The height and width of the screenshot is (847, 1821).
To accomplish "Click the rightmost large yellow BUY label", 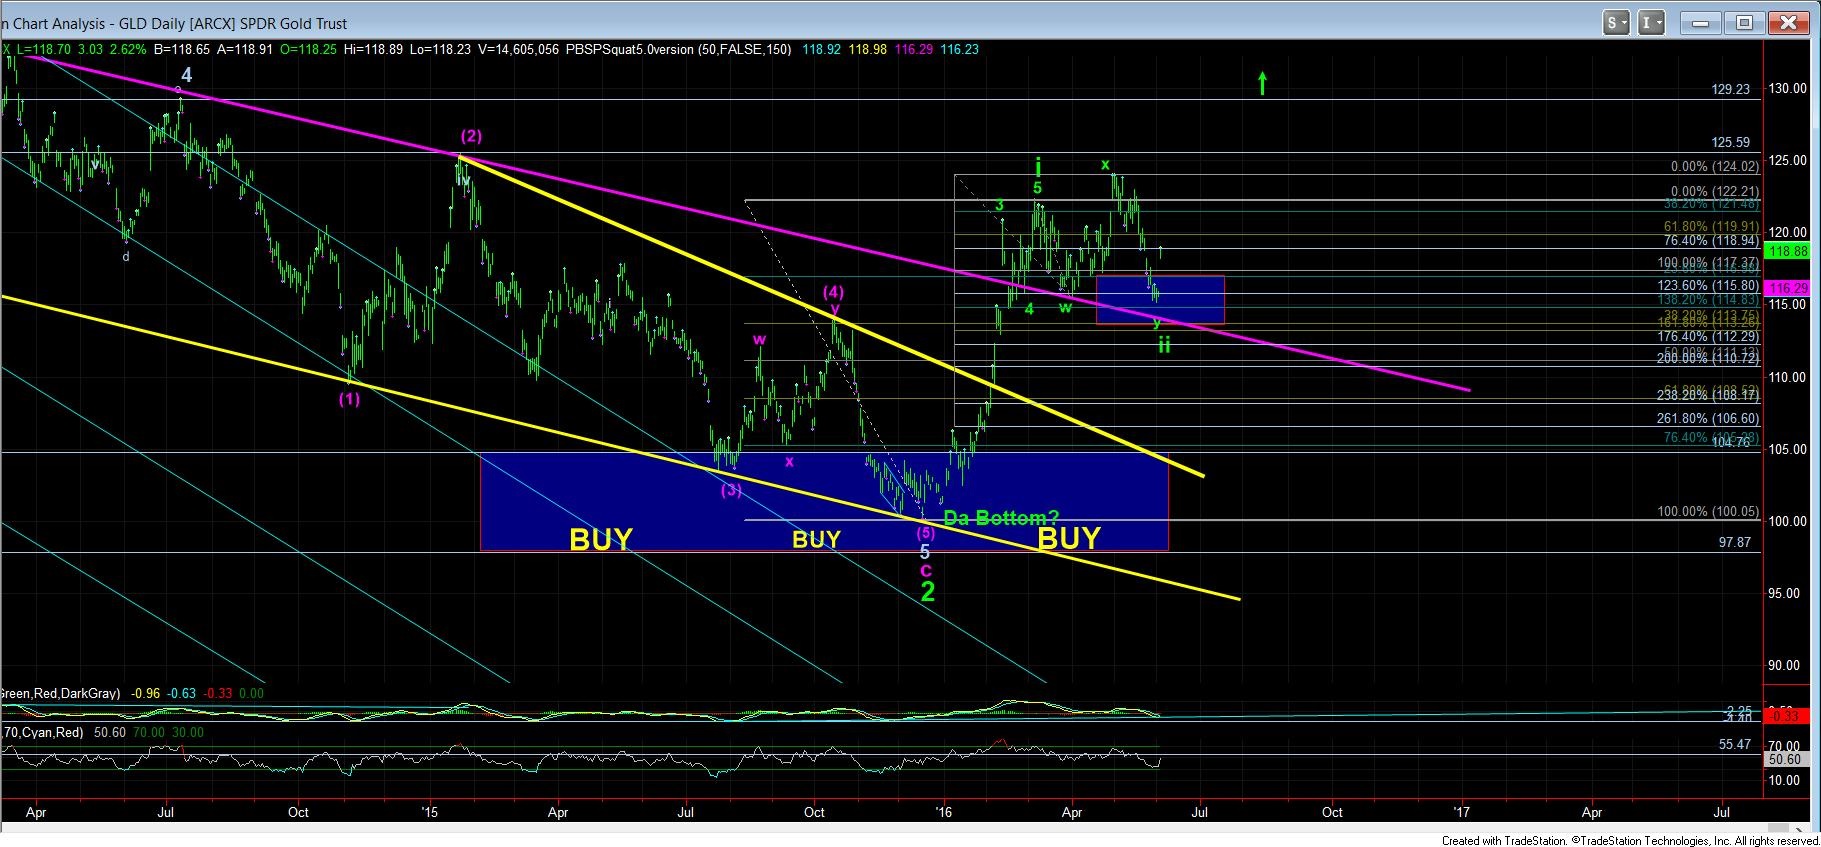I will coord(1069,539).
